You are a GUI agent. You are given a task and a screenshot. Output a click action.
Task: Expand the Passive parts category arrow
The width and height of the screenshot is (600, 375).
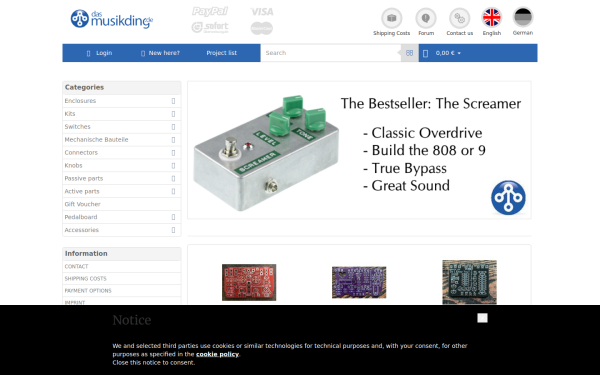(x=173, y=178)
